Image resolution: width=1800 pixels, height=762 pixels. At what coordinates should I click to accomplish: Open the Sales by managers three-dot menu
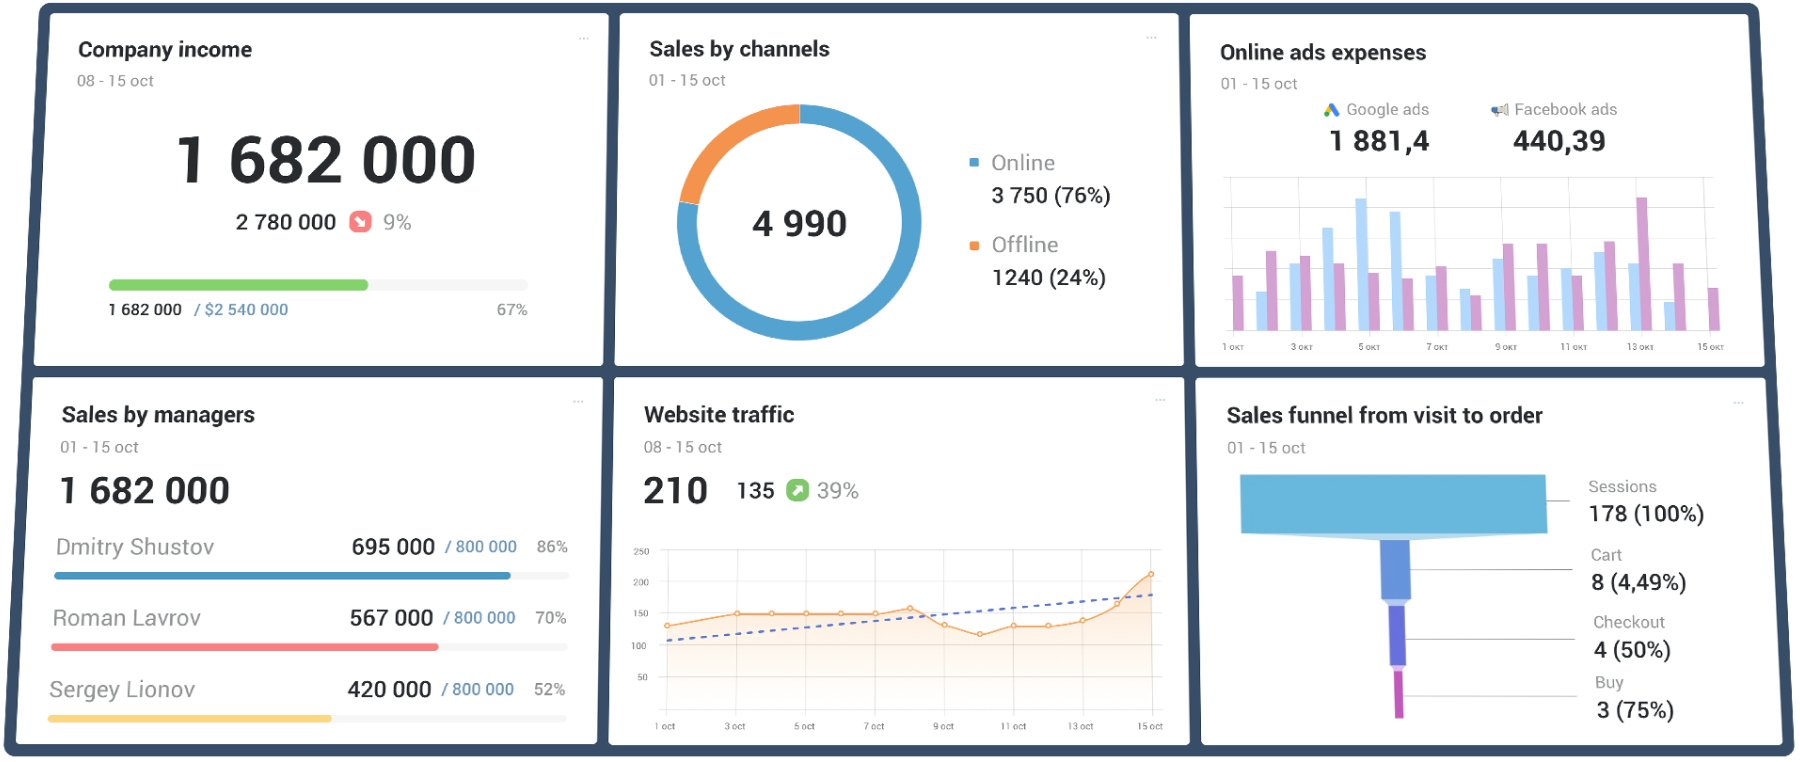(x=578, y=401)
